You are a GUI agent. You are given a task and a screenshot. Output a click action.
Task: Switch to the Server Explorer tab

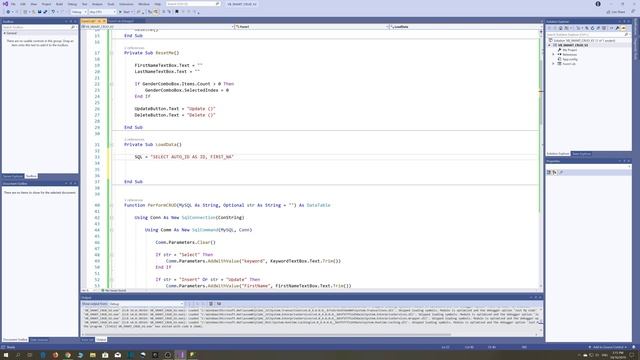13,176
